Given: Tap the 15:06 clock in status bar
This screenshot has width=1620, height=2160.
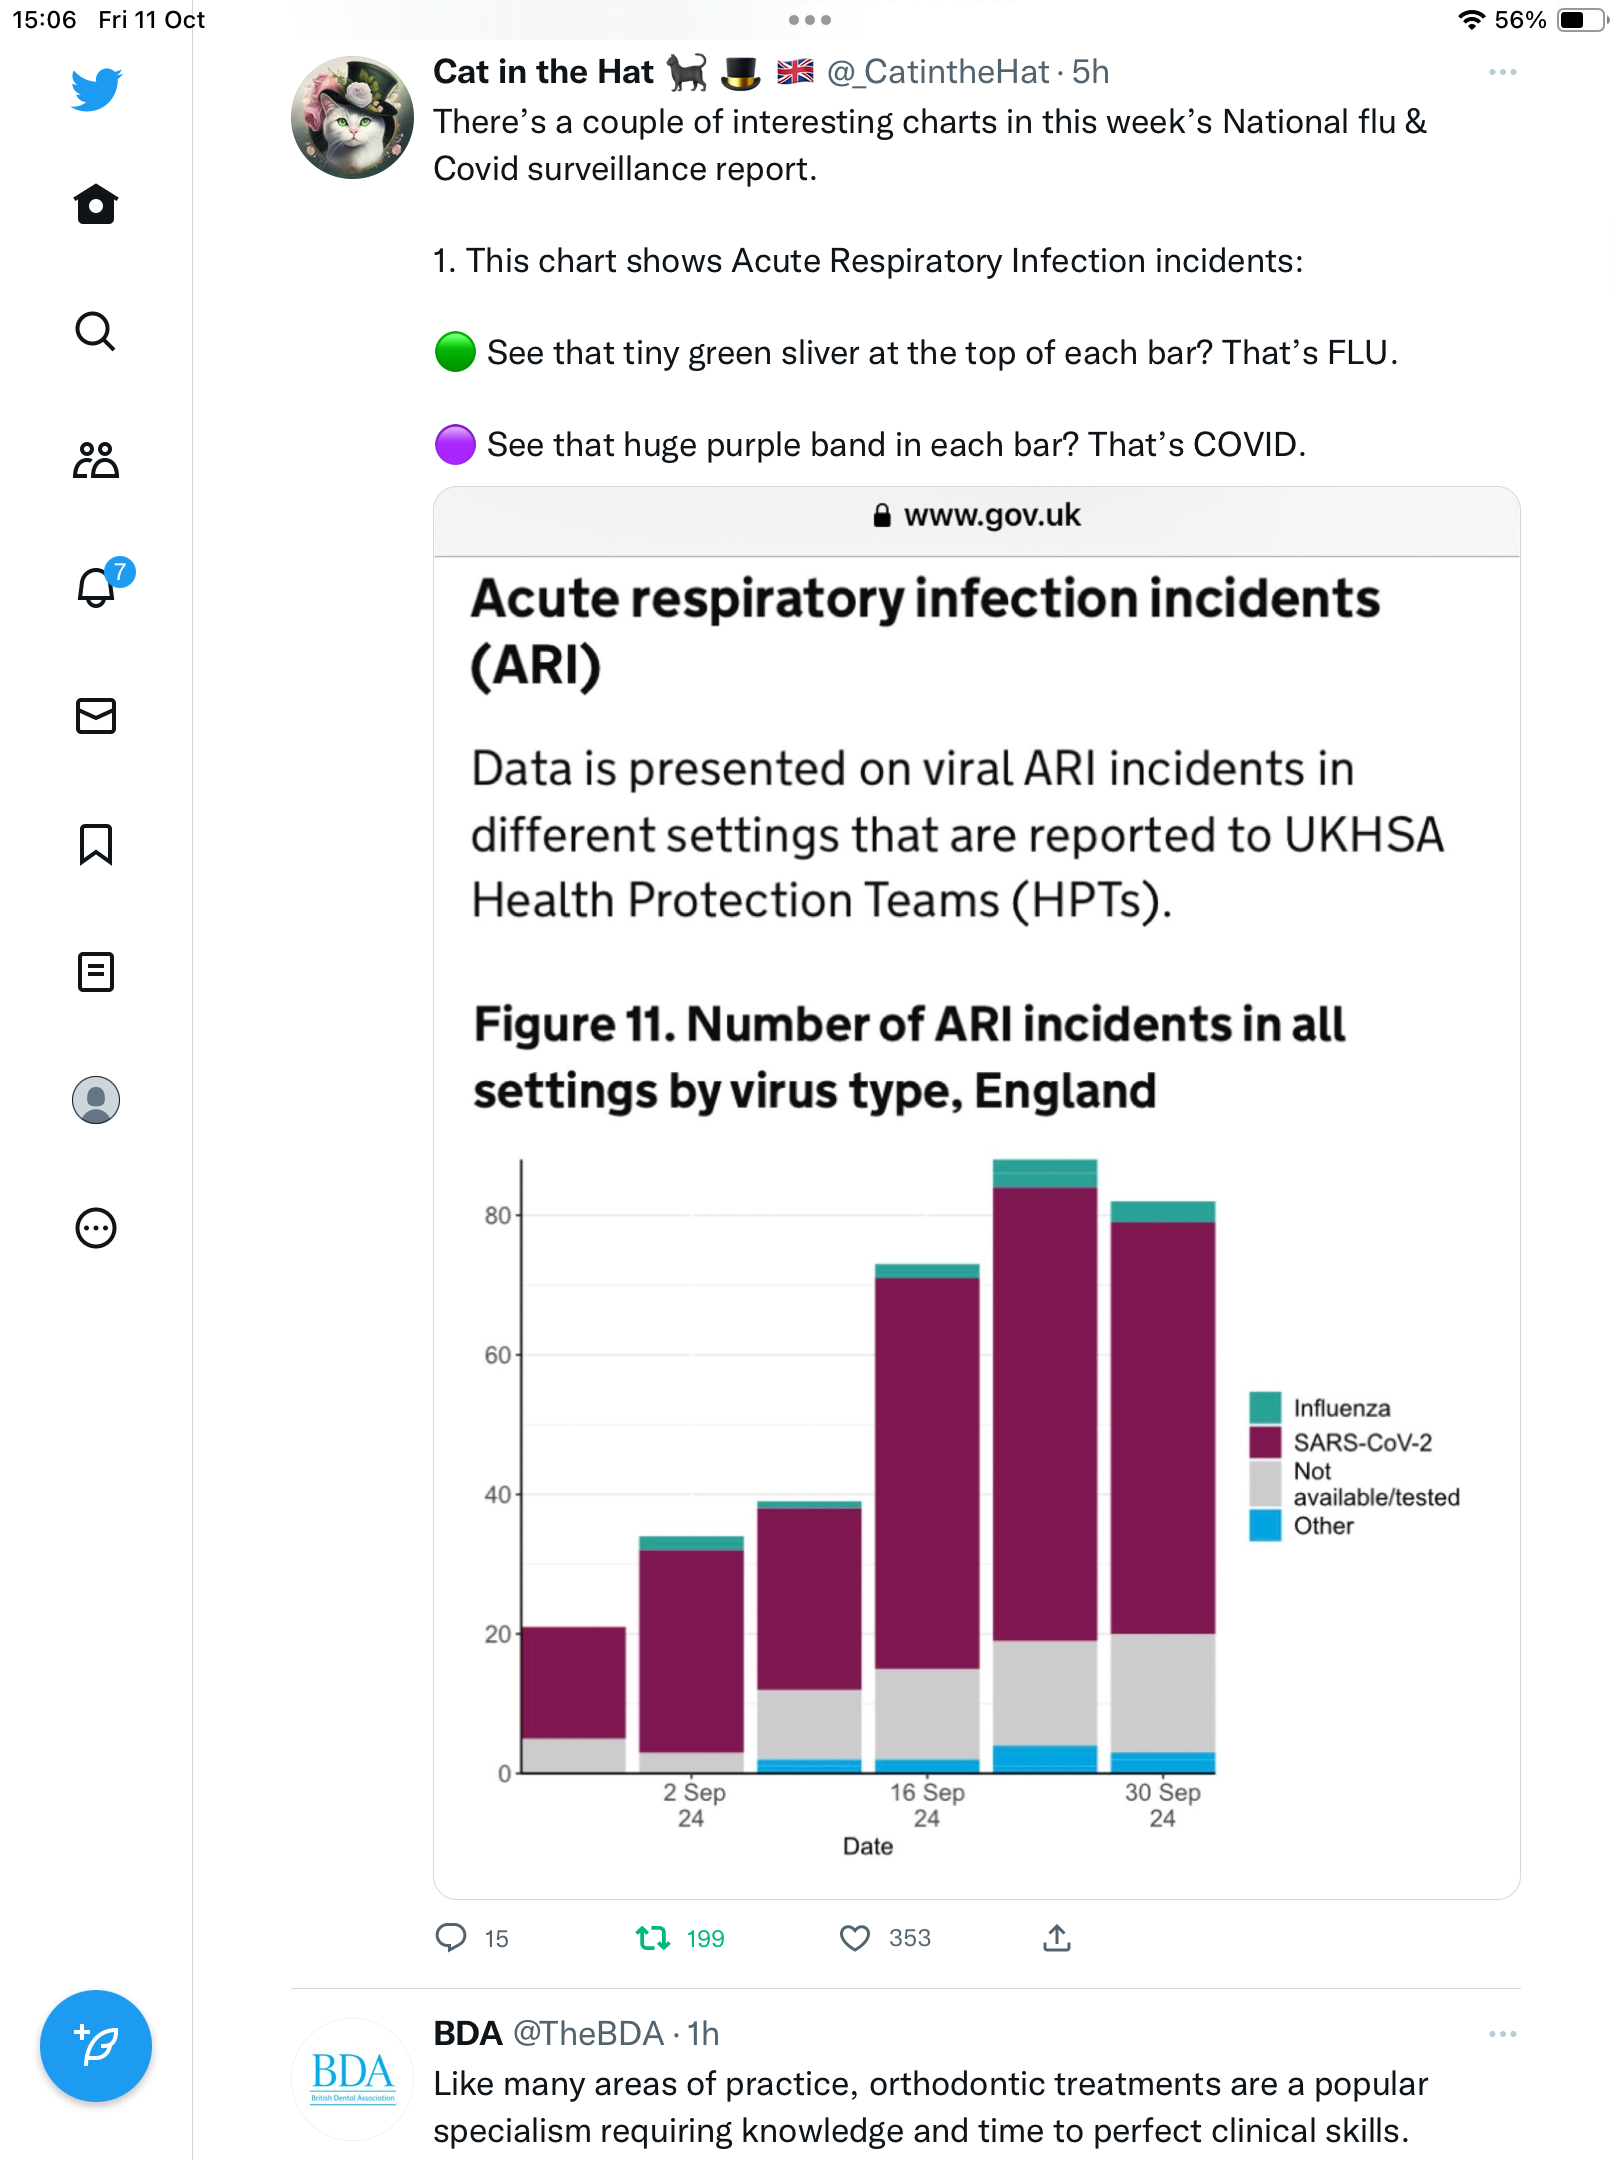Looking at the screenshot, I should click(44, 20).
